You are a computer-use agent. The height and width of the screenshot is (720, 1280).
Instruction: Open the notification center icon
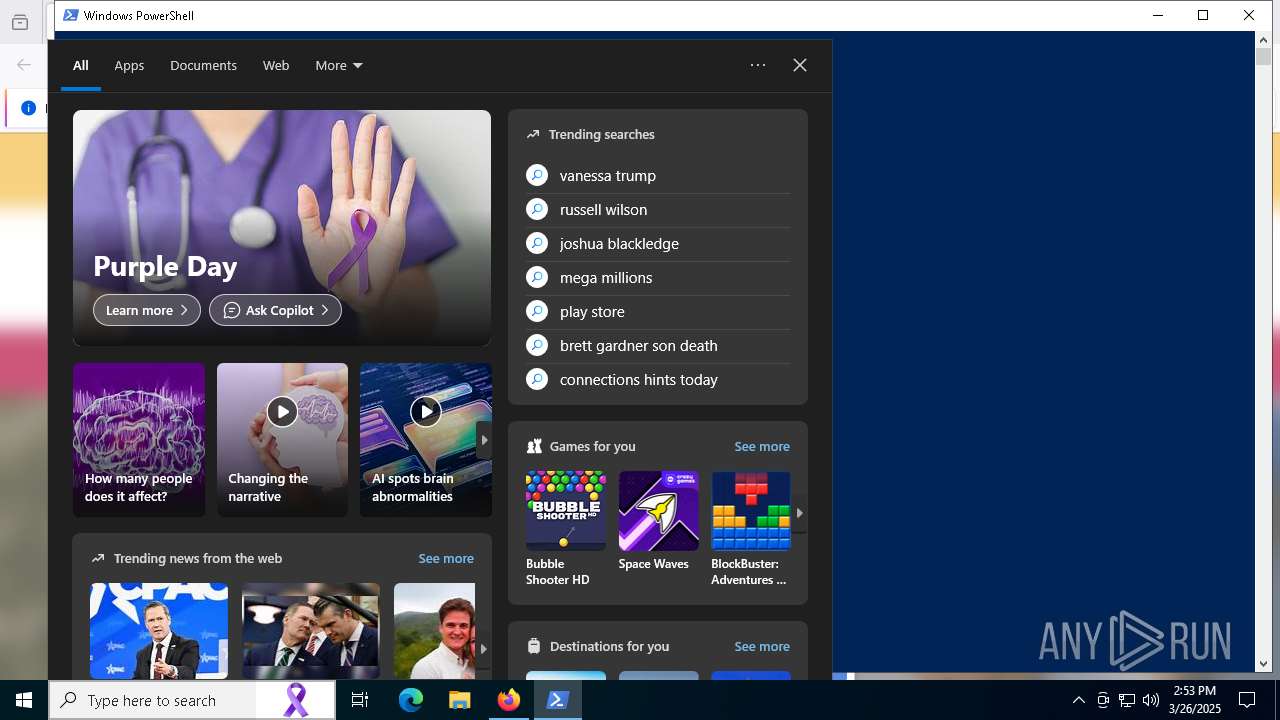[x=1247, y=700]
